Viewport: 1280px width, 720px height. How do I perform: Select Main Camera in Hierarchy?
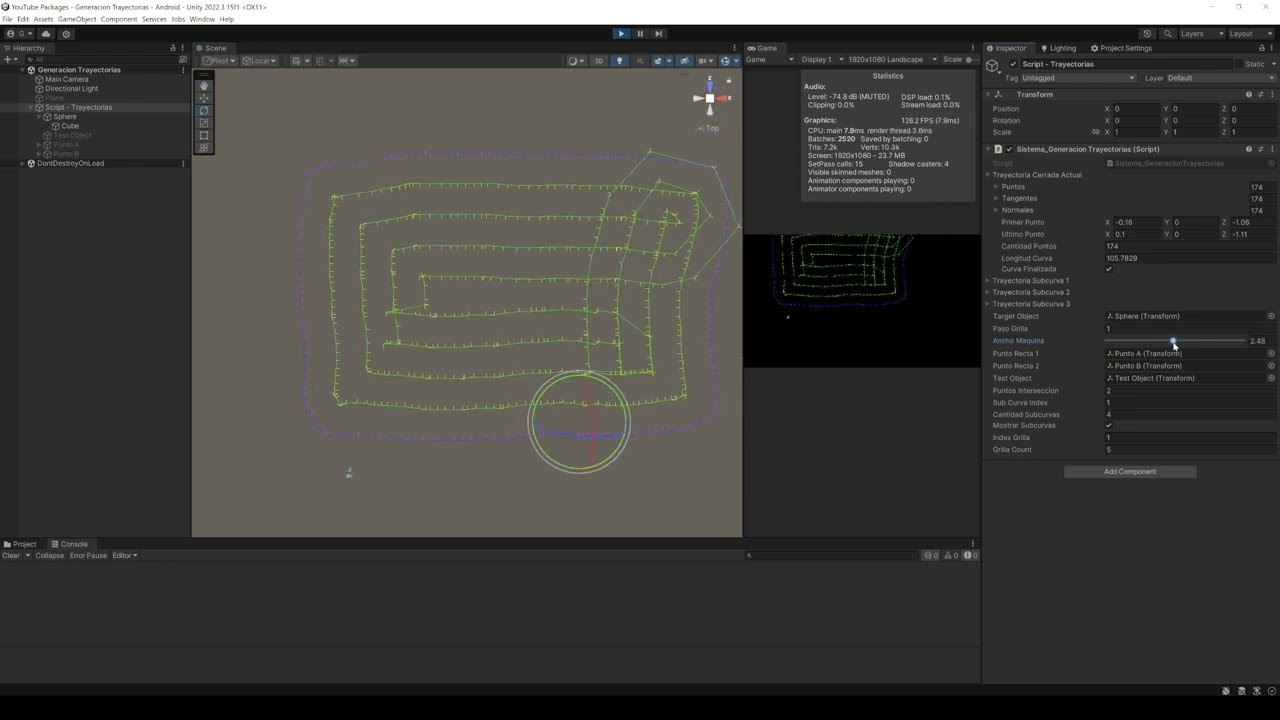[66, 79]
